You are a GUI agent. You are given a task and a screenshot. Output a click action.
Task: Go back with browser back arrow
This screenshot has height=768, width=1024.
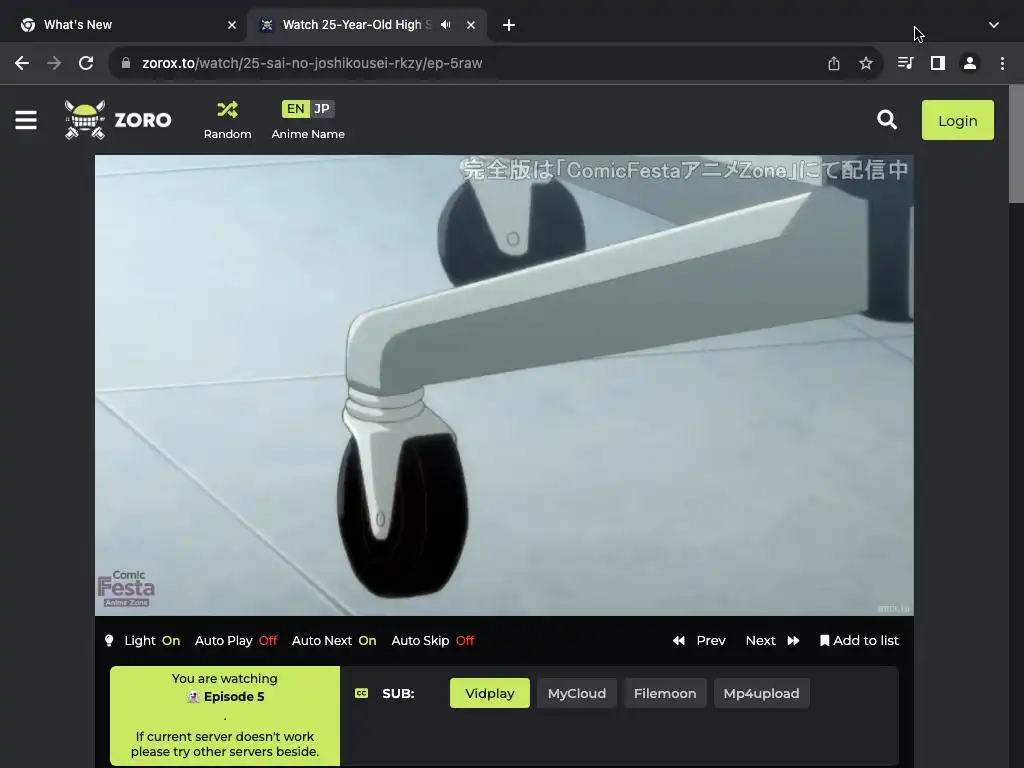[x=22, y=63]
